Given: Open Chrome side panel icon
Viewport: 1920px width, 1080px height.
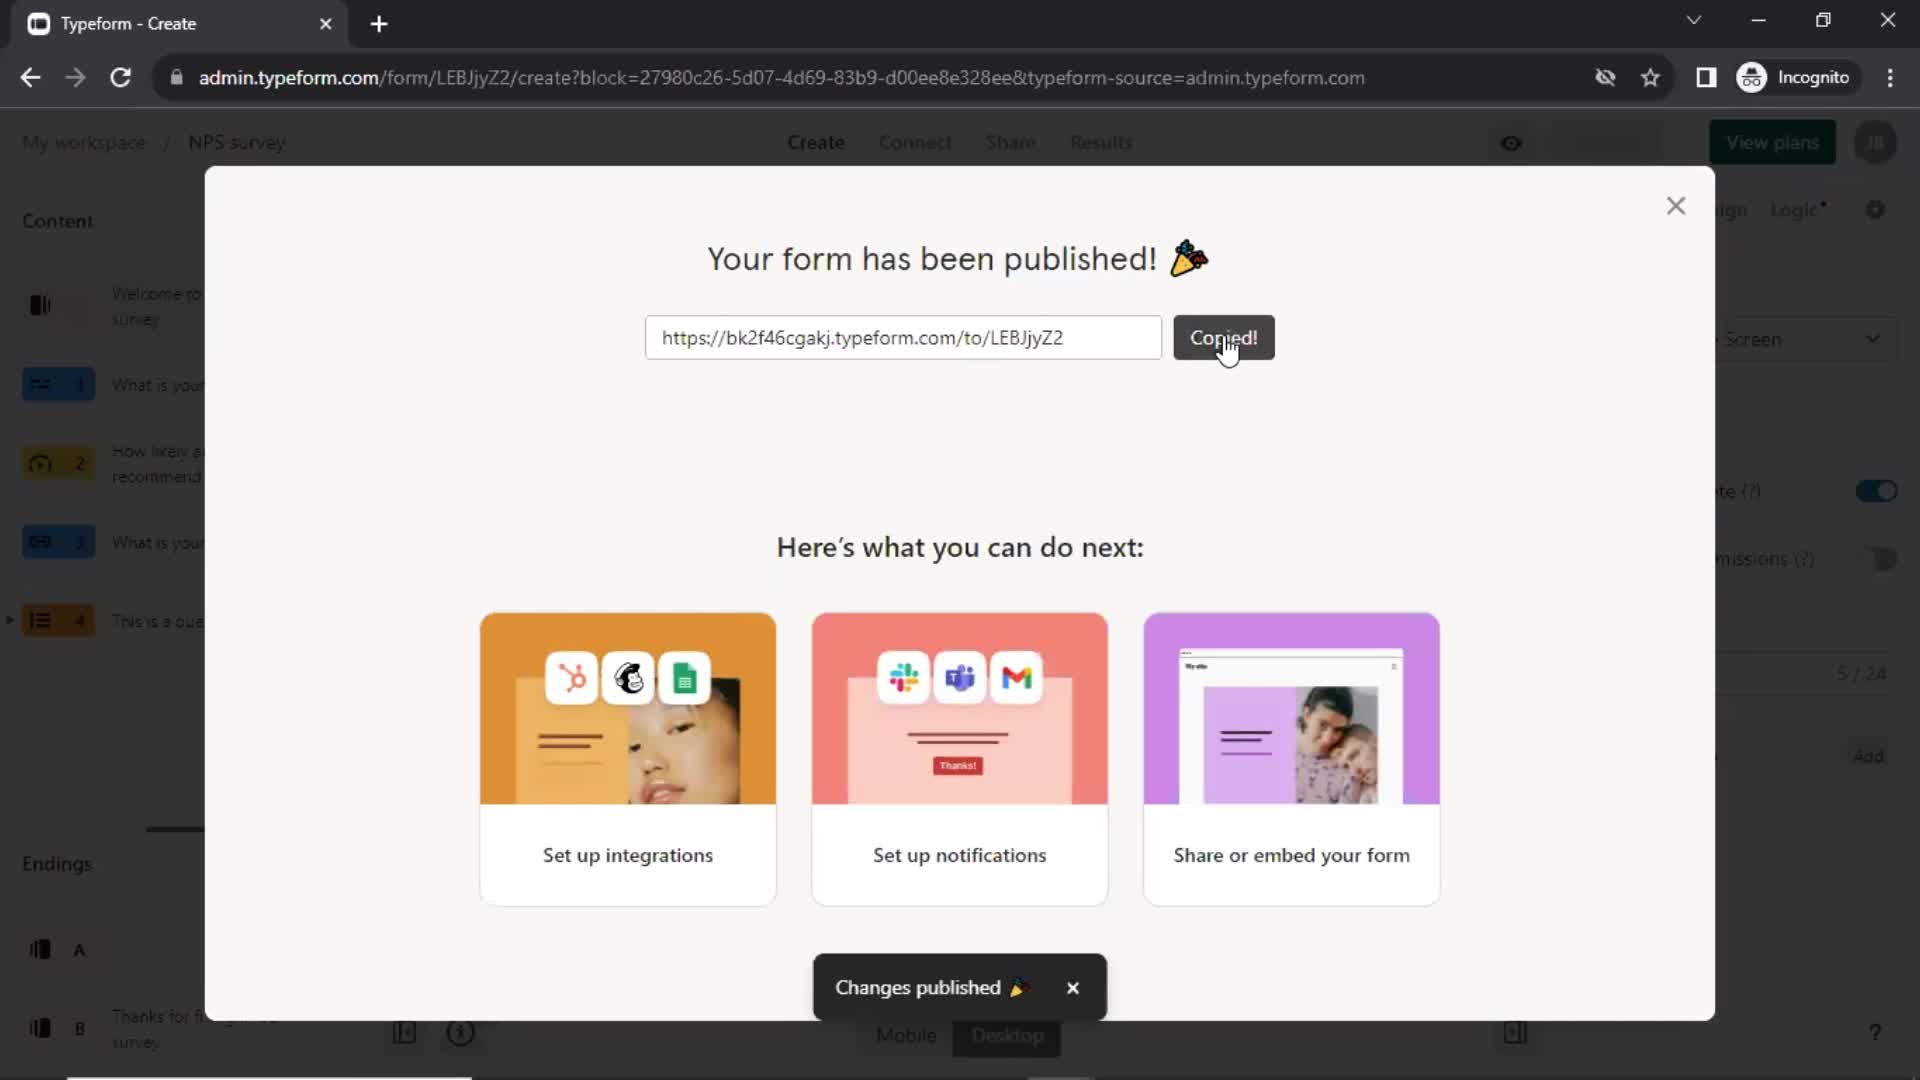Looking at the screenshot, I should pyautogui.click(x=1706, y=78).
